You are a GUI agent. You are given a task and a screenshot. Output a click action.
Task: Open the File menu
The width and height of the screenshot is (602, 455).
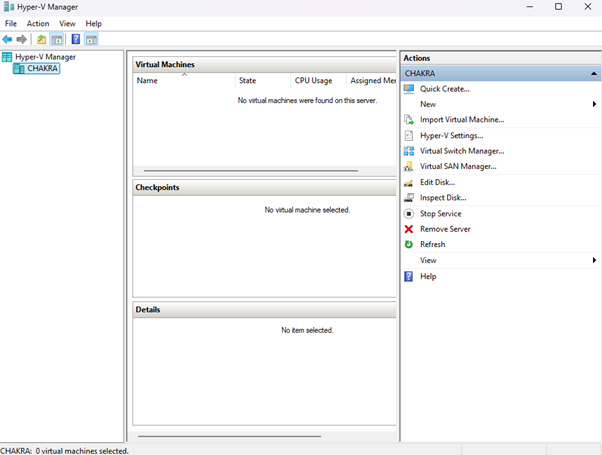[x=11, y=23]
